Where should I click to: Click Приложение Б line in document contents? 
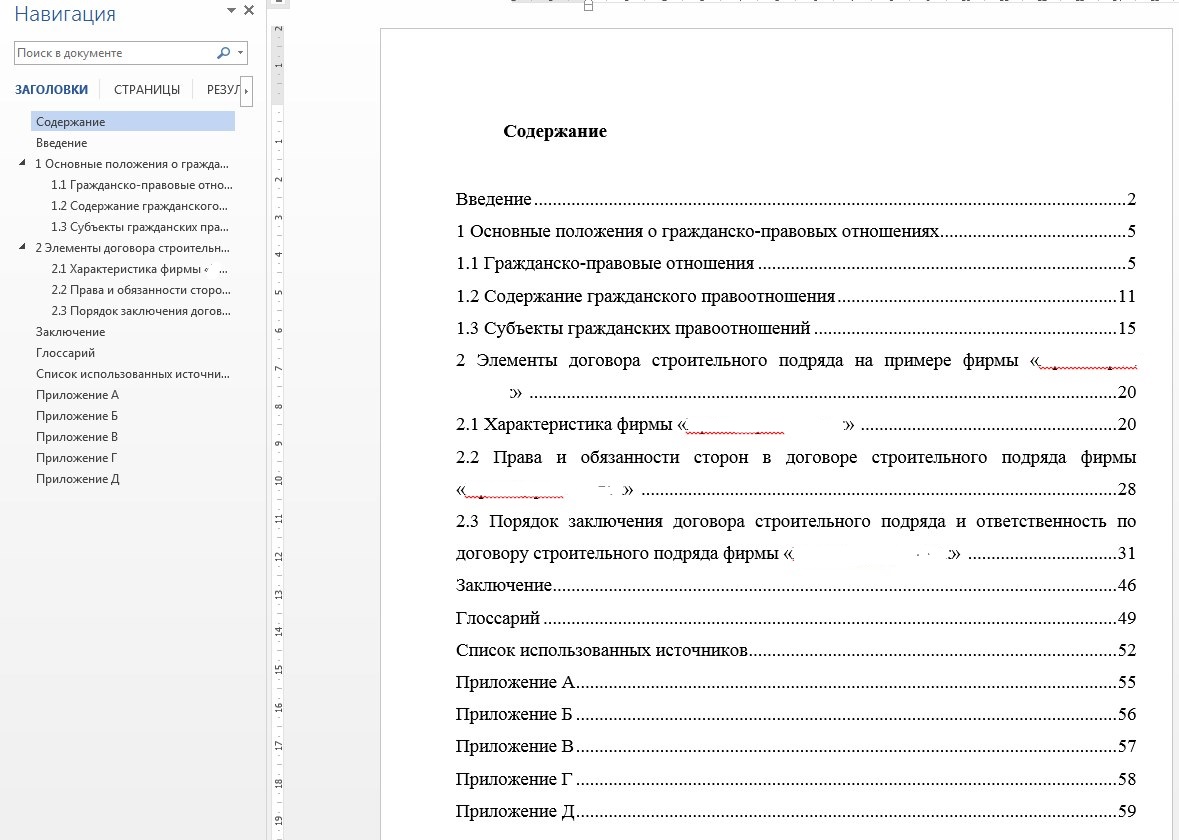796,714
